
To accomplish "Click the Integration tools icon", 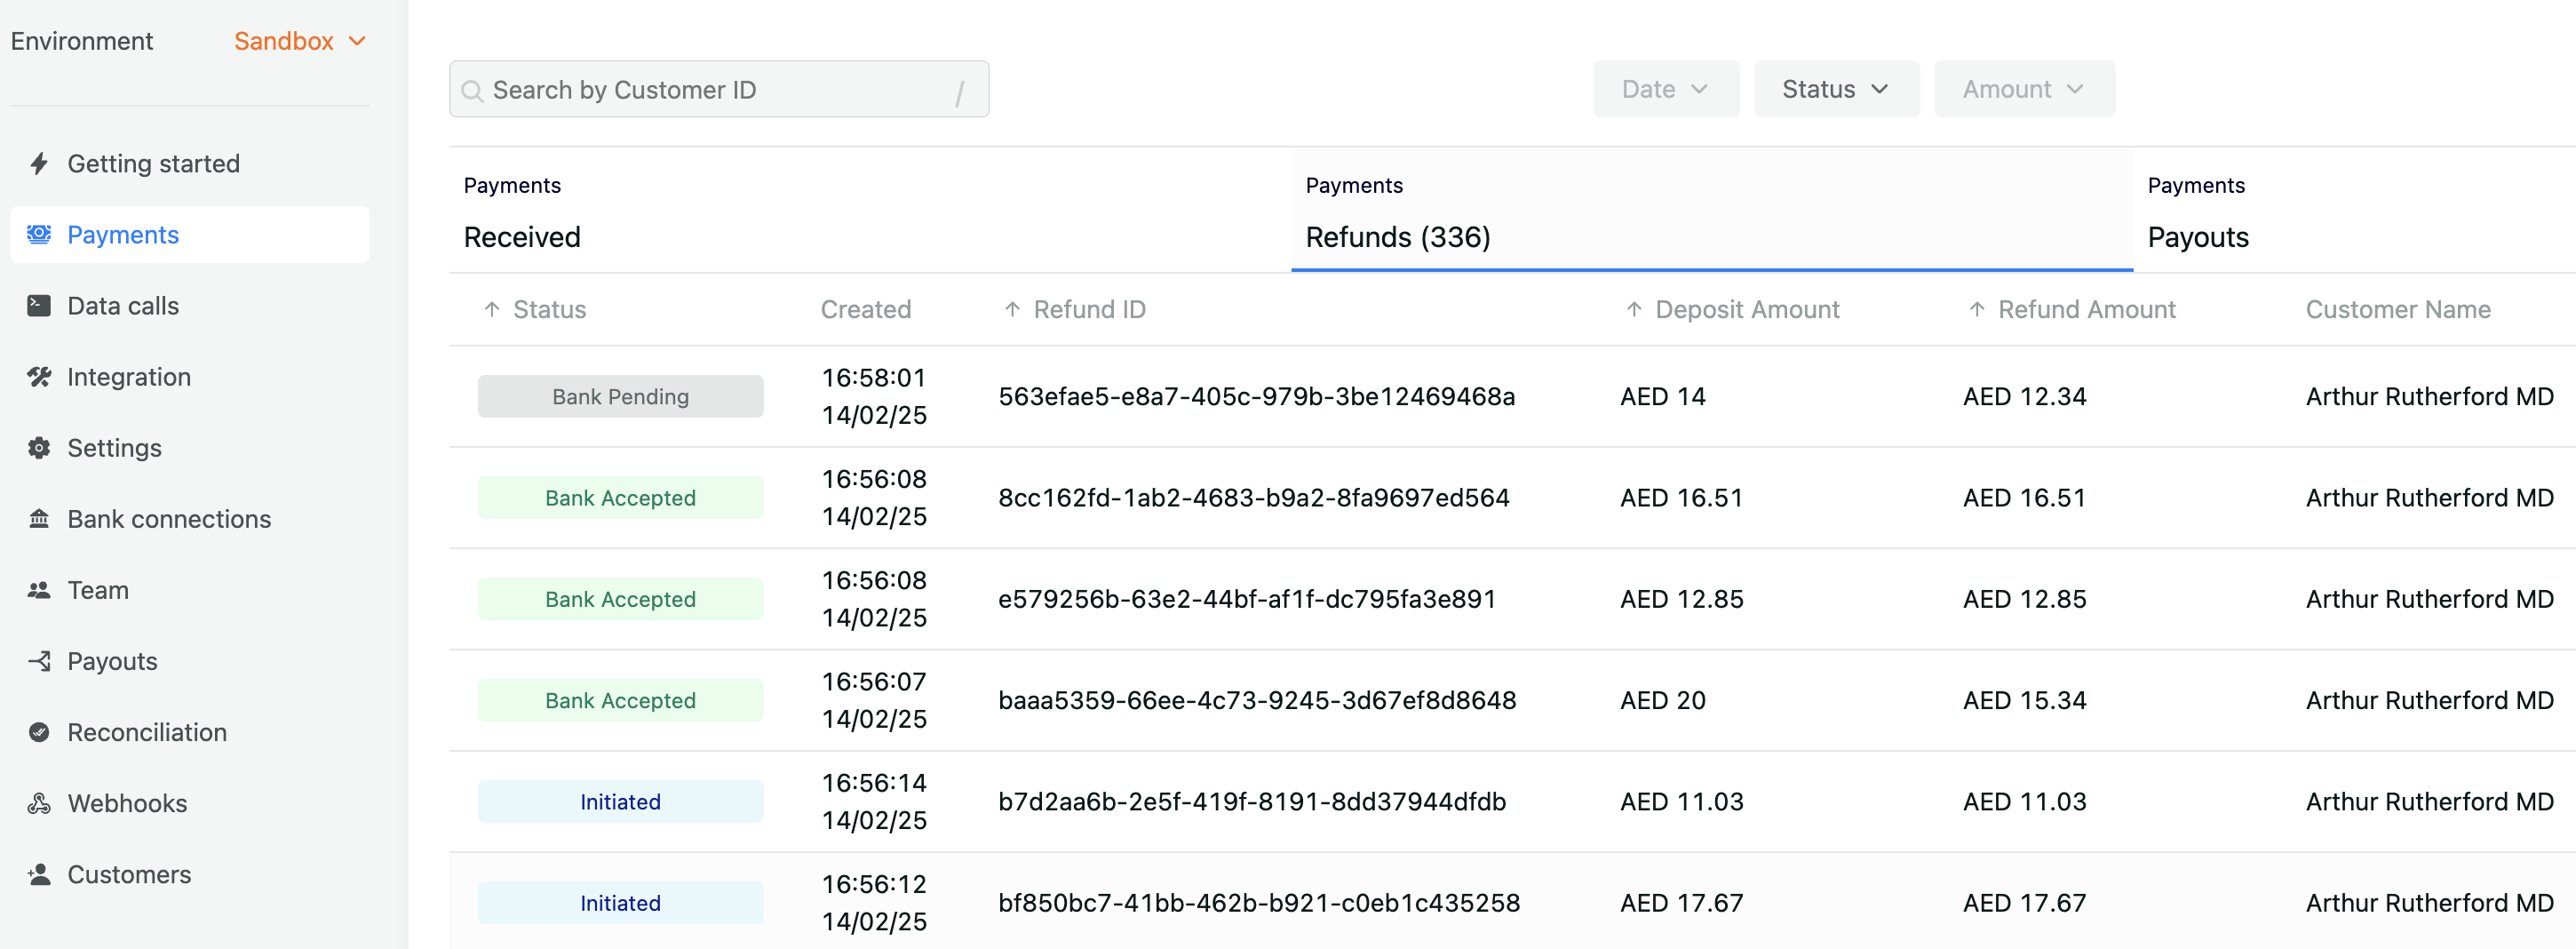I will tap(39, 376).
